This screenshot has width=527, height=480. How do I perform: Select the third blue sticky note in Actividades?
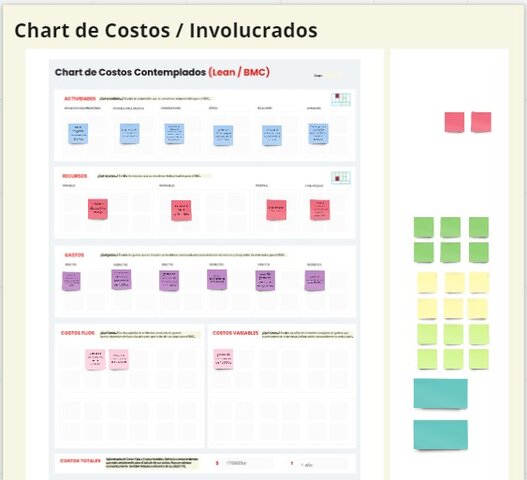pyautogui.click(x=174, y=134)
